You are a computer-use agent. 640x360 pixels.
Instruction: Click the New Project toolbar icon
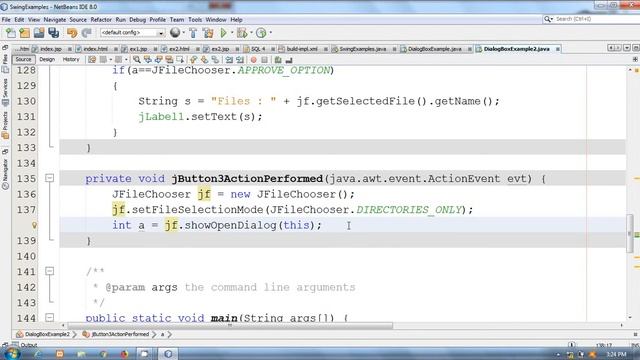(x=24, y=33)
